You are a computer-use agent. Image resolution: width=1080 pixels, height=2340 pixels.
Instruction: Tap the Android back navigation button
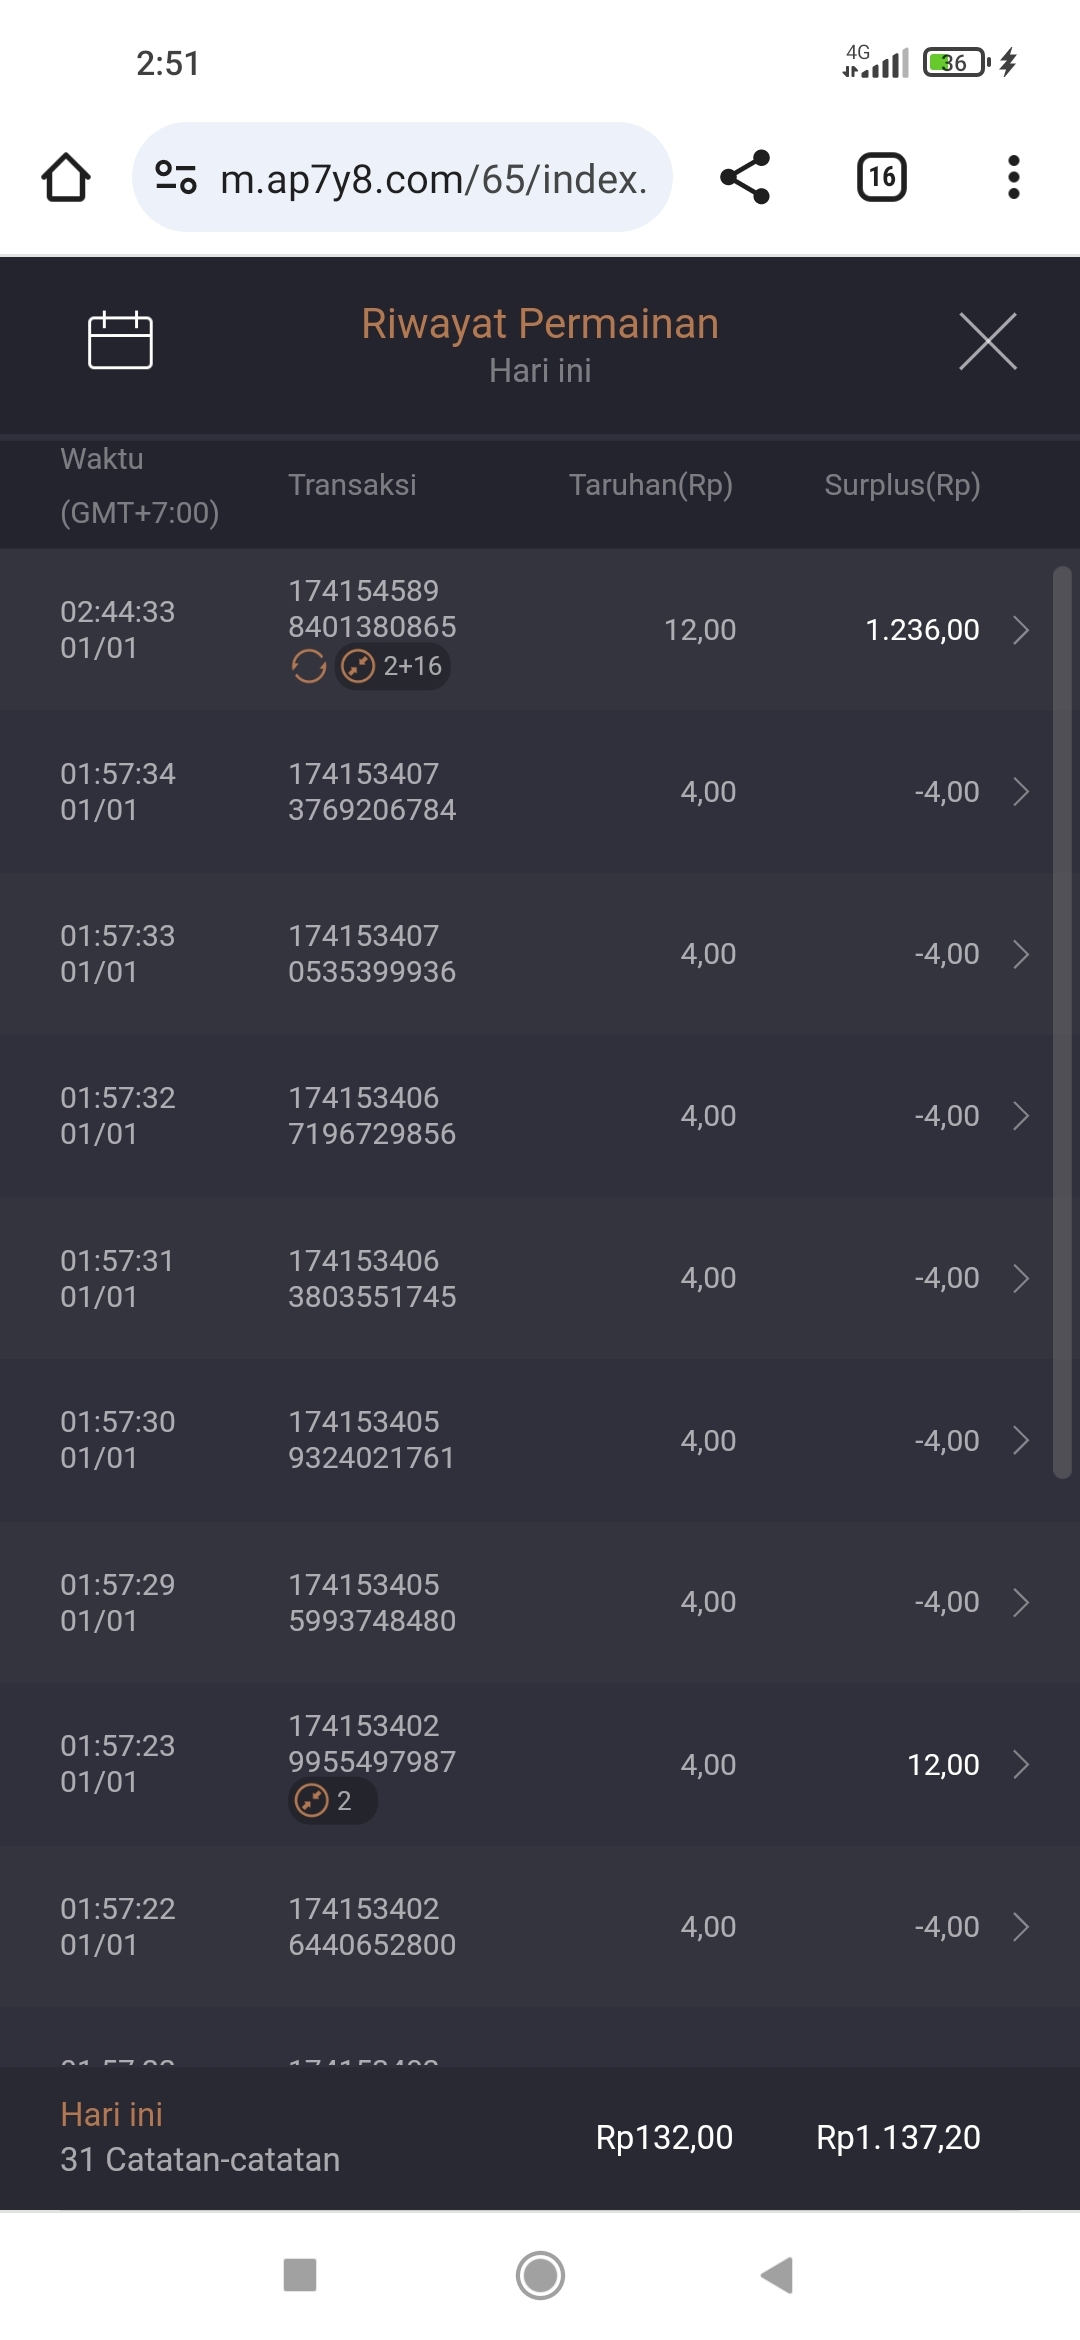pos(777,2275)
